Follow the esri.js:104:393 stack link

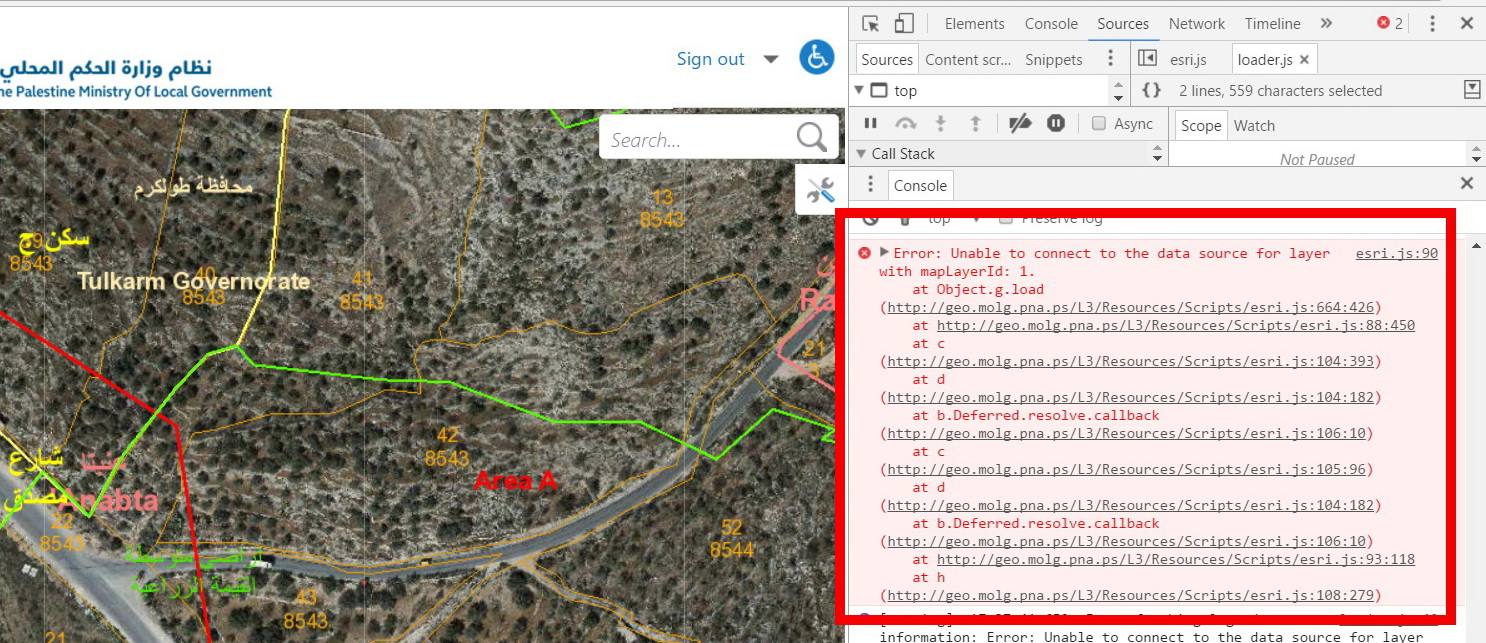click(1130, 361)
